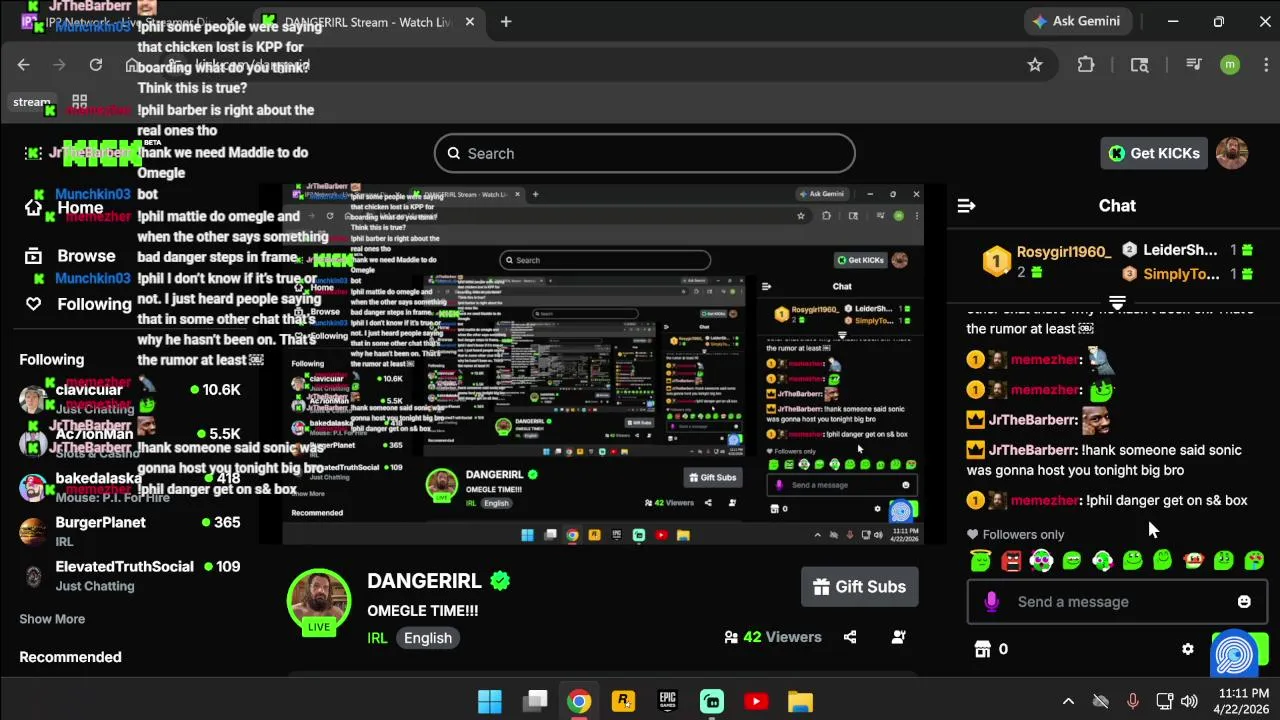Launch Rockstar Games Launcher from taskbar
Viewport: 1280px width, 720px height.
point(623,701)
